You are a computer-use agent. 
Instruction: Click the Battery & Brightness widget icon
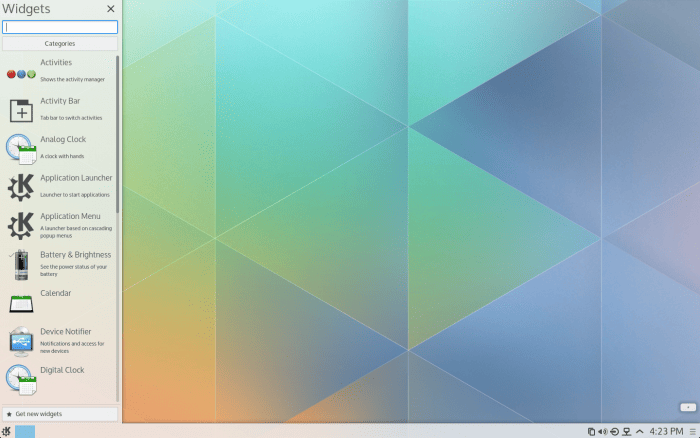(x=21, y=265)
